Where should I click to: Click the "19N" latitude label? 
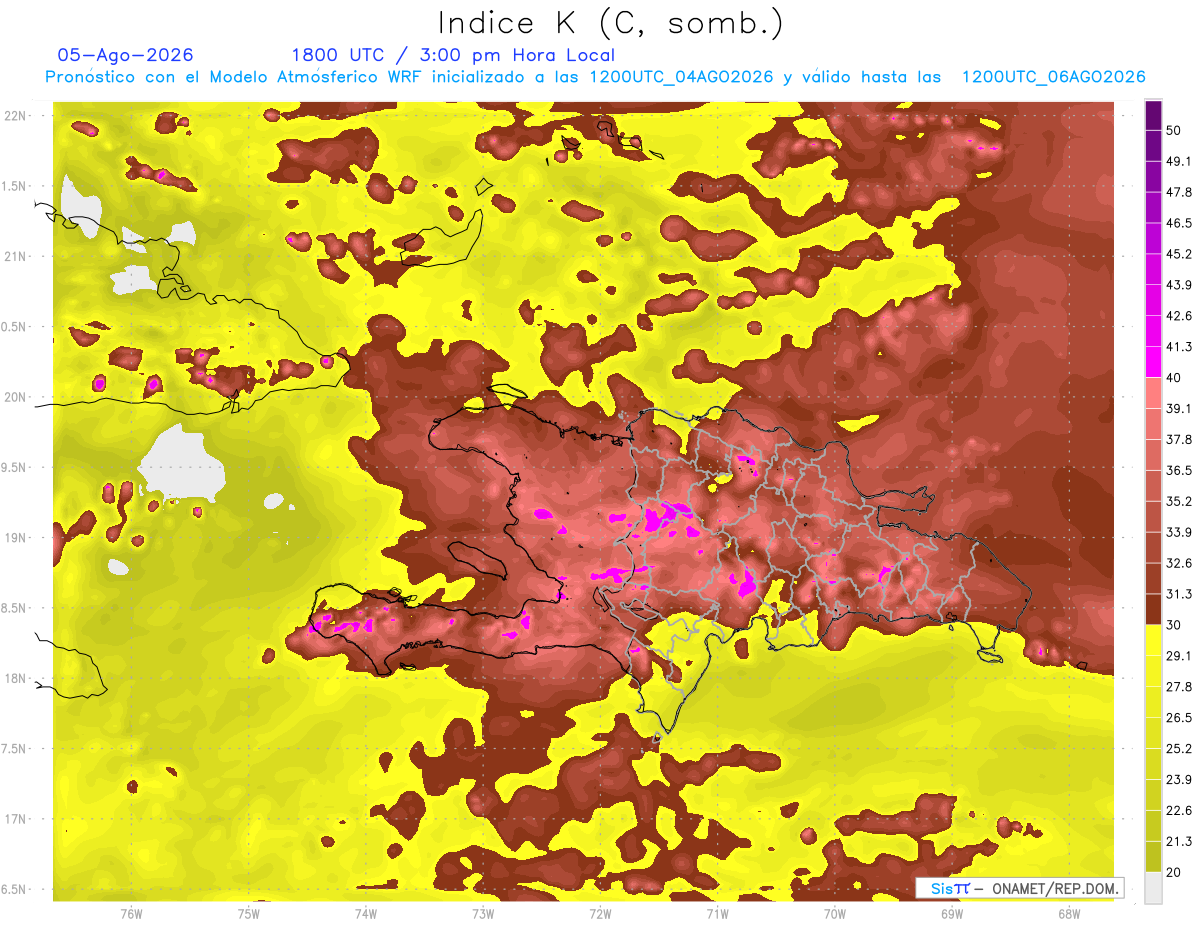click(16, 537)
